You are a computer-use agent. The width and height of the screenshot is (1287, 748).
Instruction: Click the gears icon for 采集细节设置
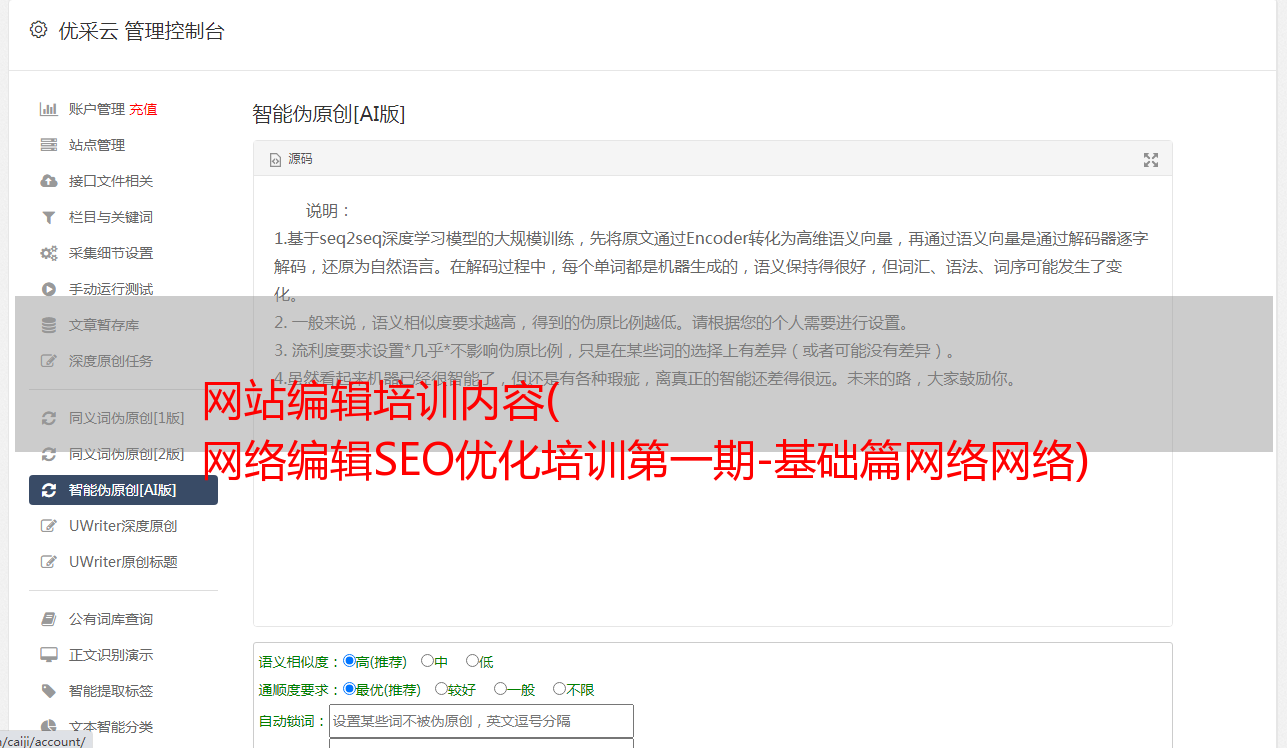coord(48,253)
